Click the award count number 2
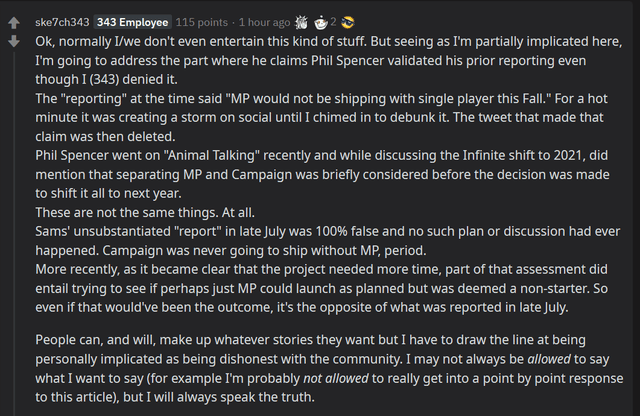 pos(333,22)
